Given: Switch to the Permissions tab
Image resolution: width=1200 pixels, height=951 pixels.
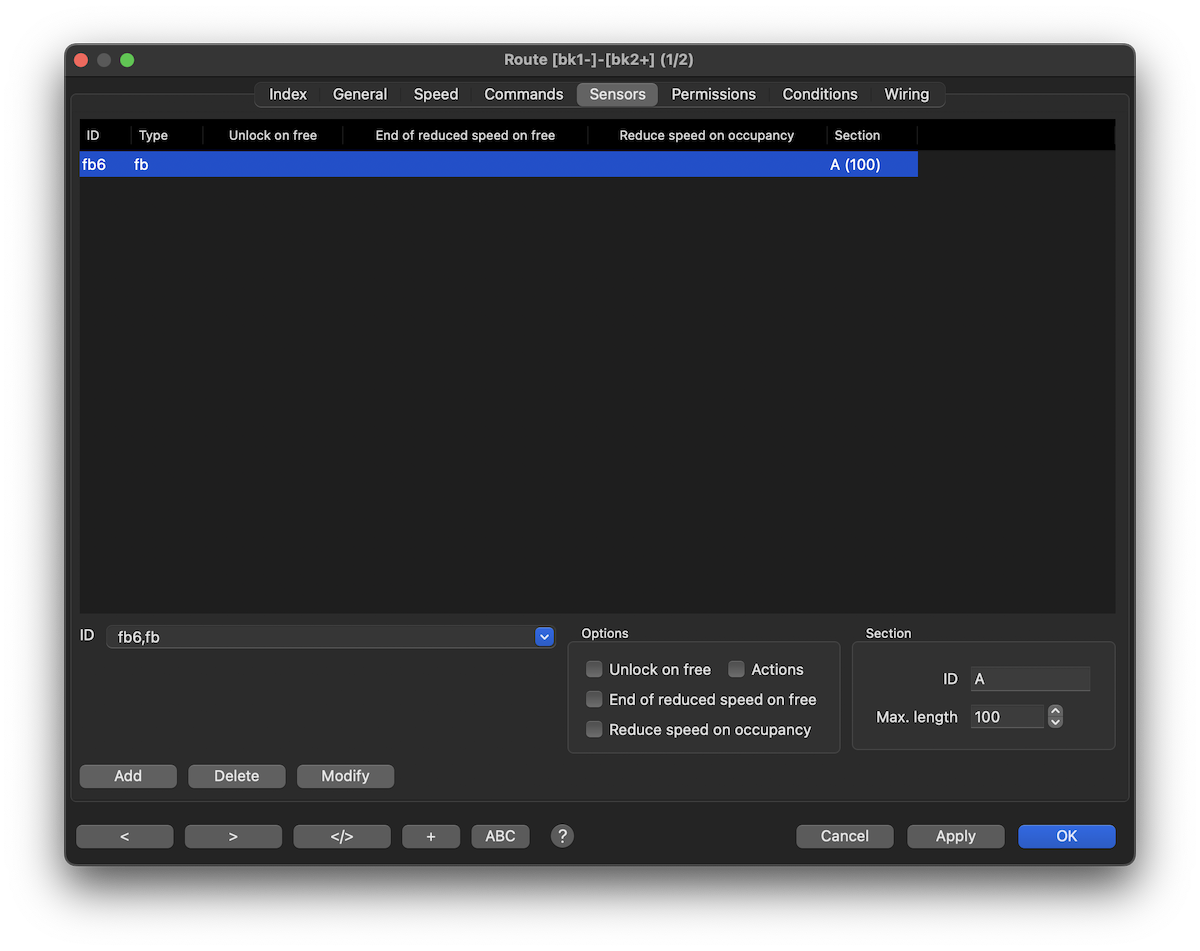Looking at the screenshot, I should pos(713,94).
